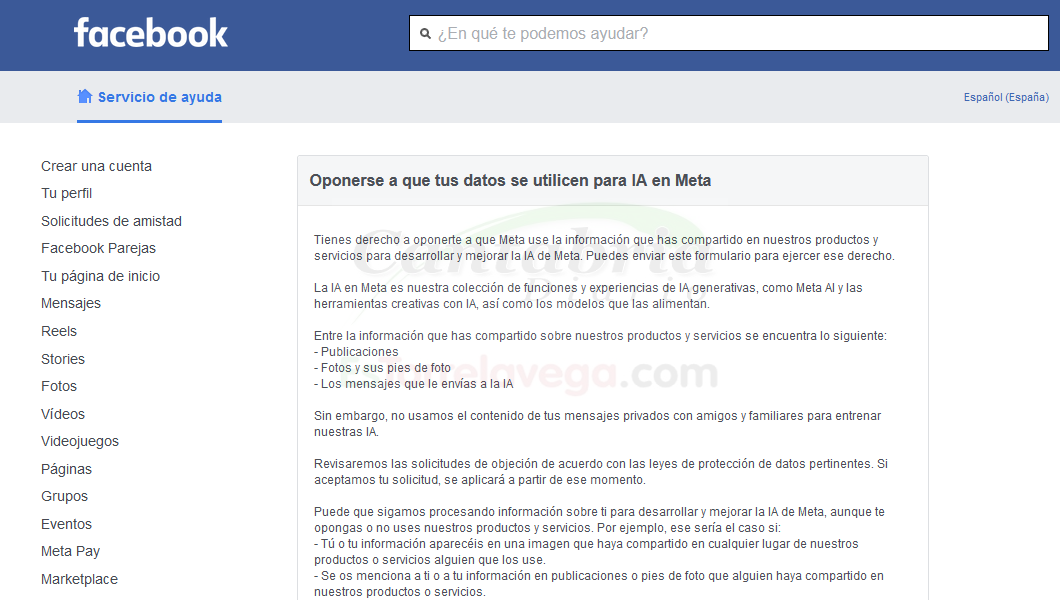Image resolution: width=1060 pixels, height=600 pixels.
Task: Select 'Reels' in the sidebar
Action: pos(59,331)
